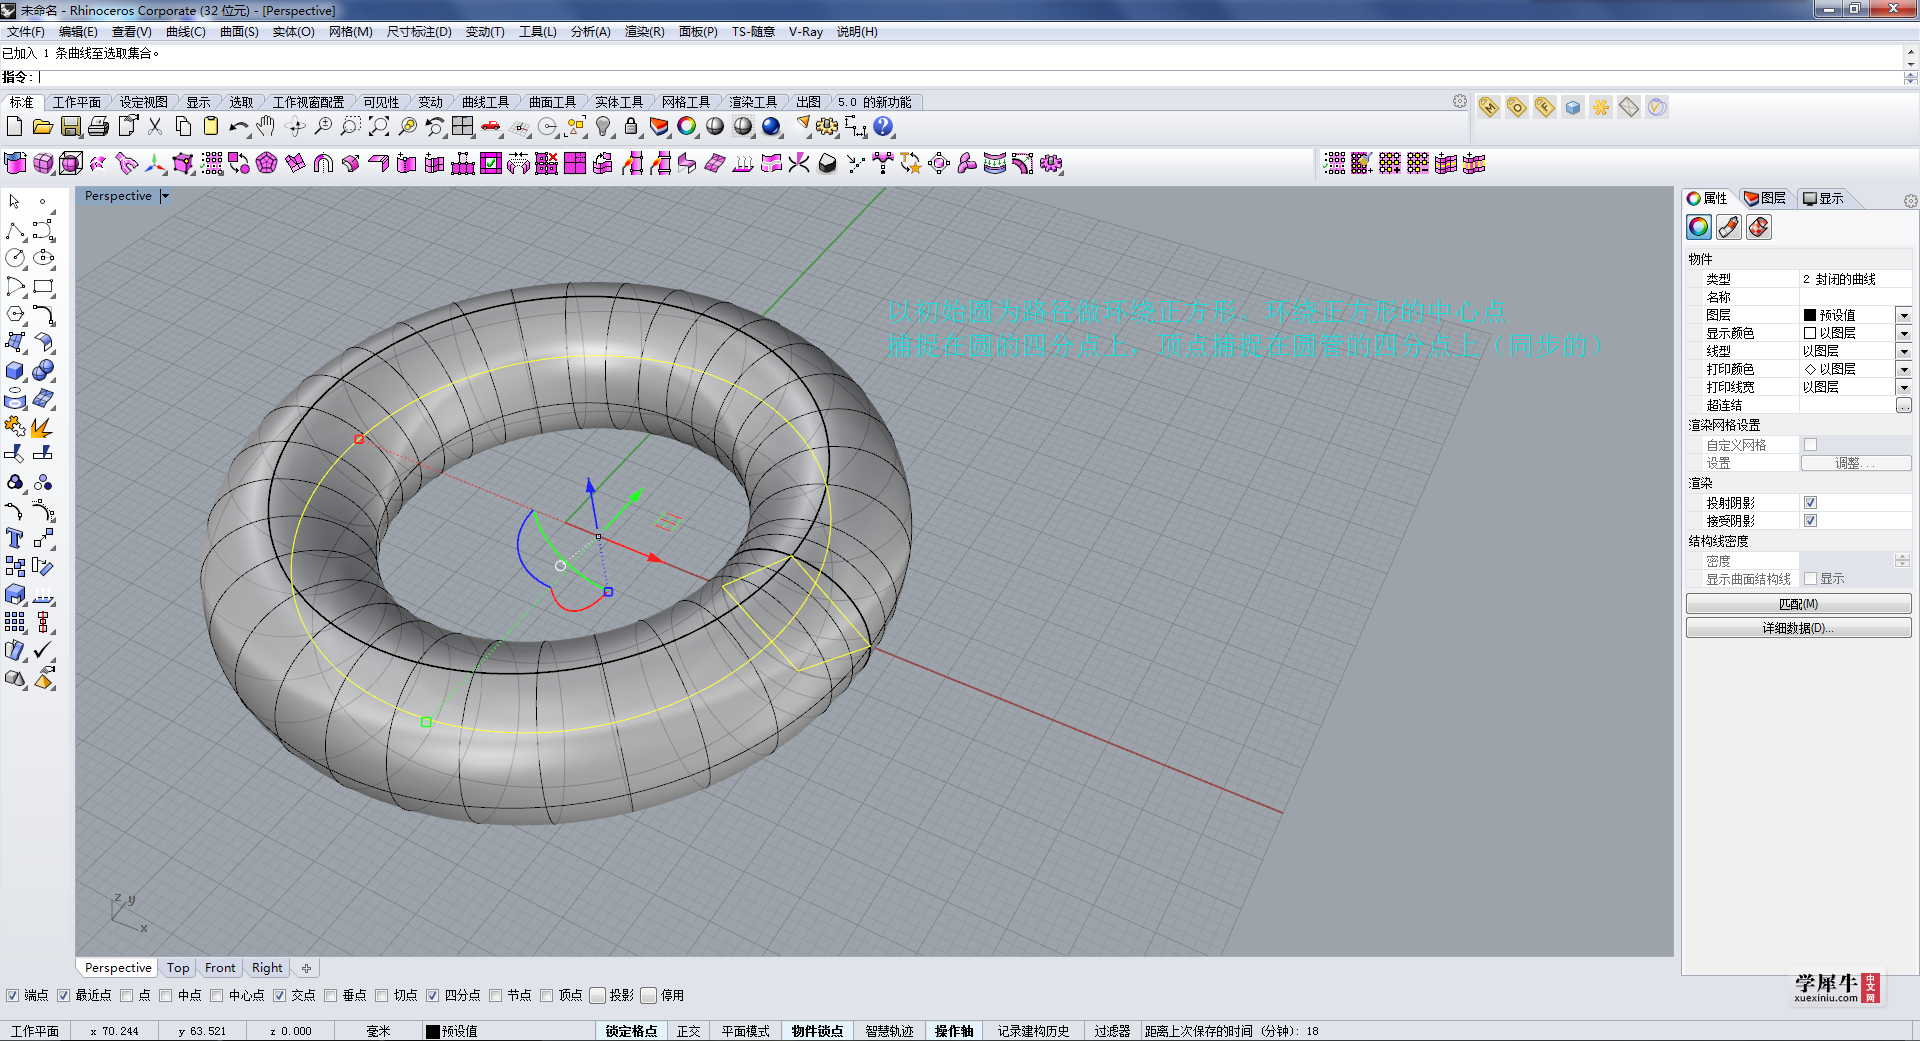1920x1041 pixels.
Task: Click the checkmark Check objects icon
Action: click(43, 651)
